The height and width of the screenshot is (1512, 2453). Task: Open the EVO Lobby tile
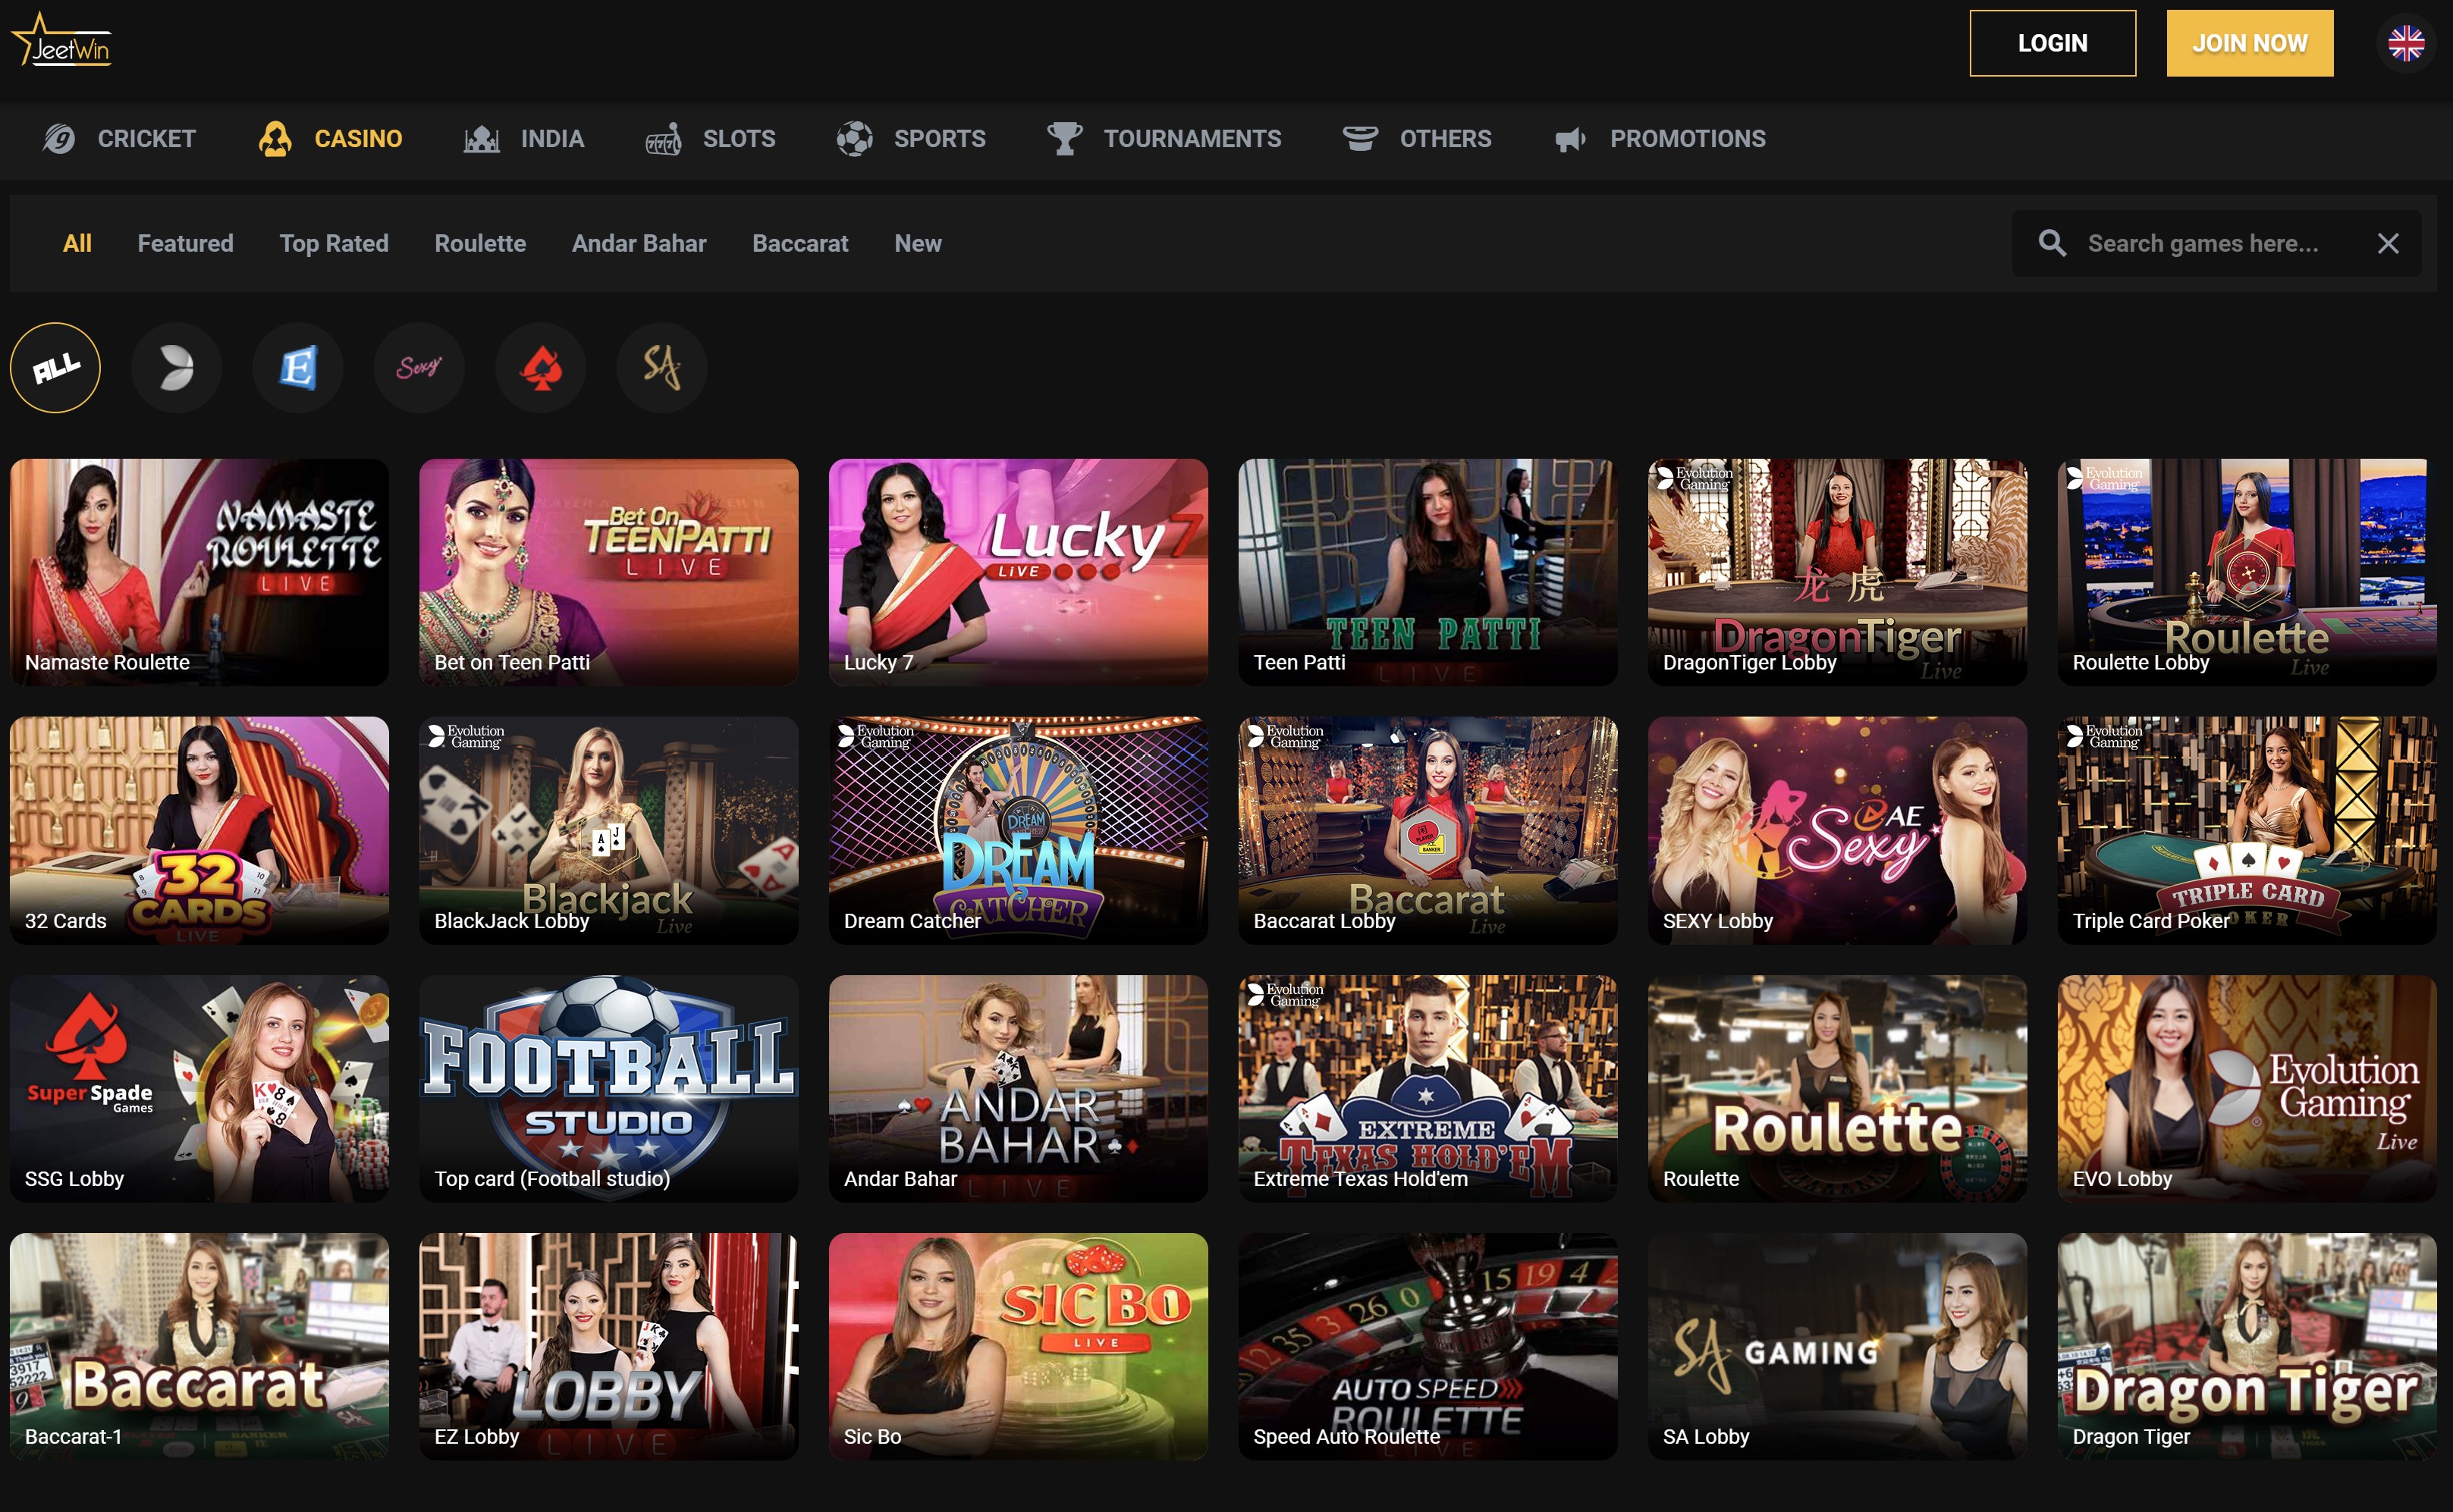(x=2246, y=1088)
